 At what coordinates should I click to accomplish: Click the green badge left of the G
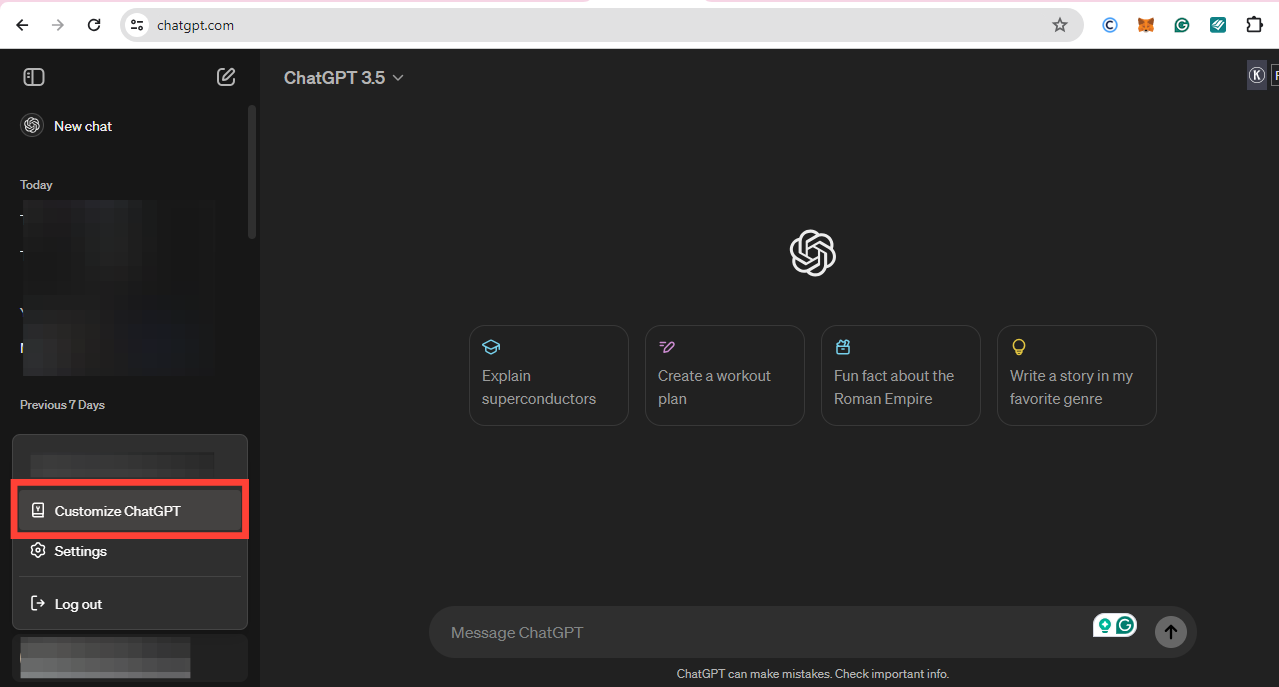point(1105,626)
